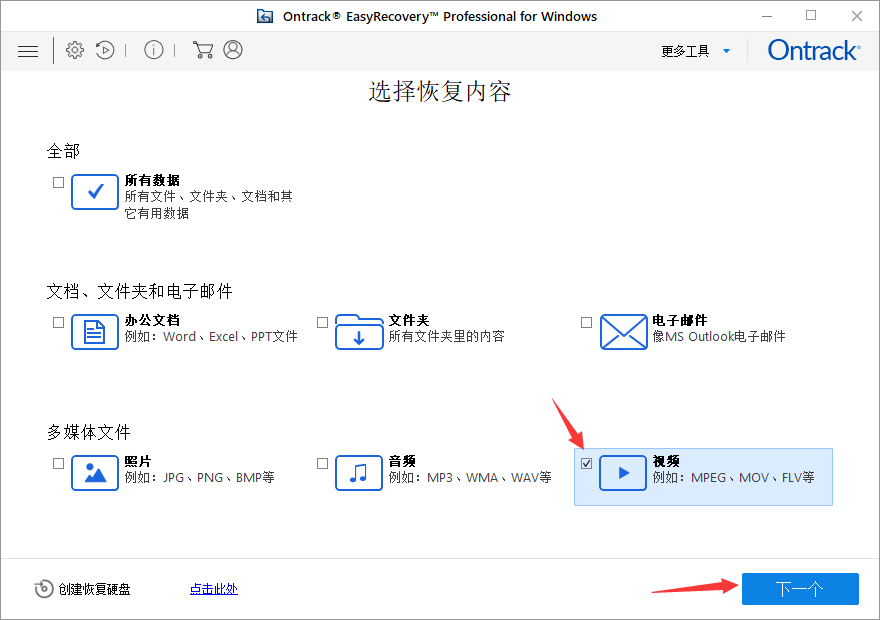Image resolution: width=880 pixels, height=620 pixels.
Task: Click the '像MS Outlook电子邮件' description
Action: (719, 336)
